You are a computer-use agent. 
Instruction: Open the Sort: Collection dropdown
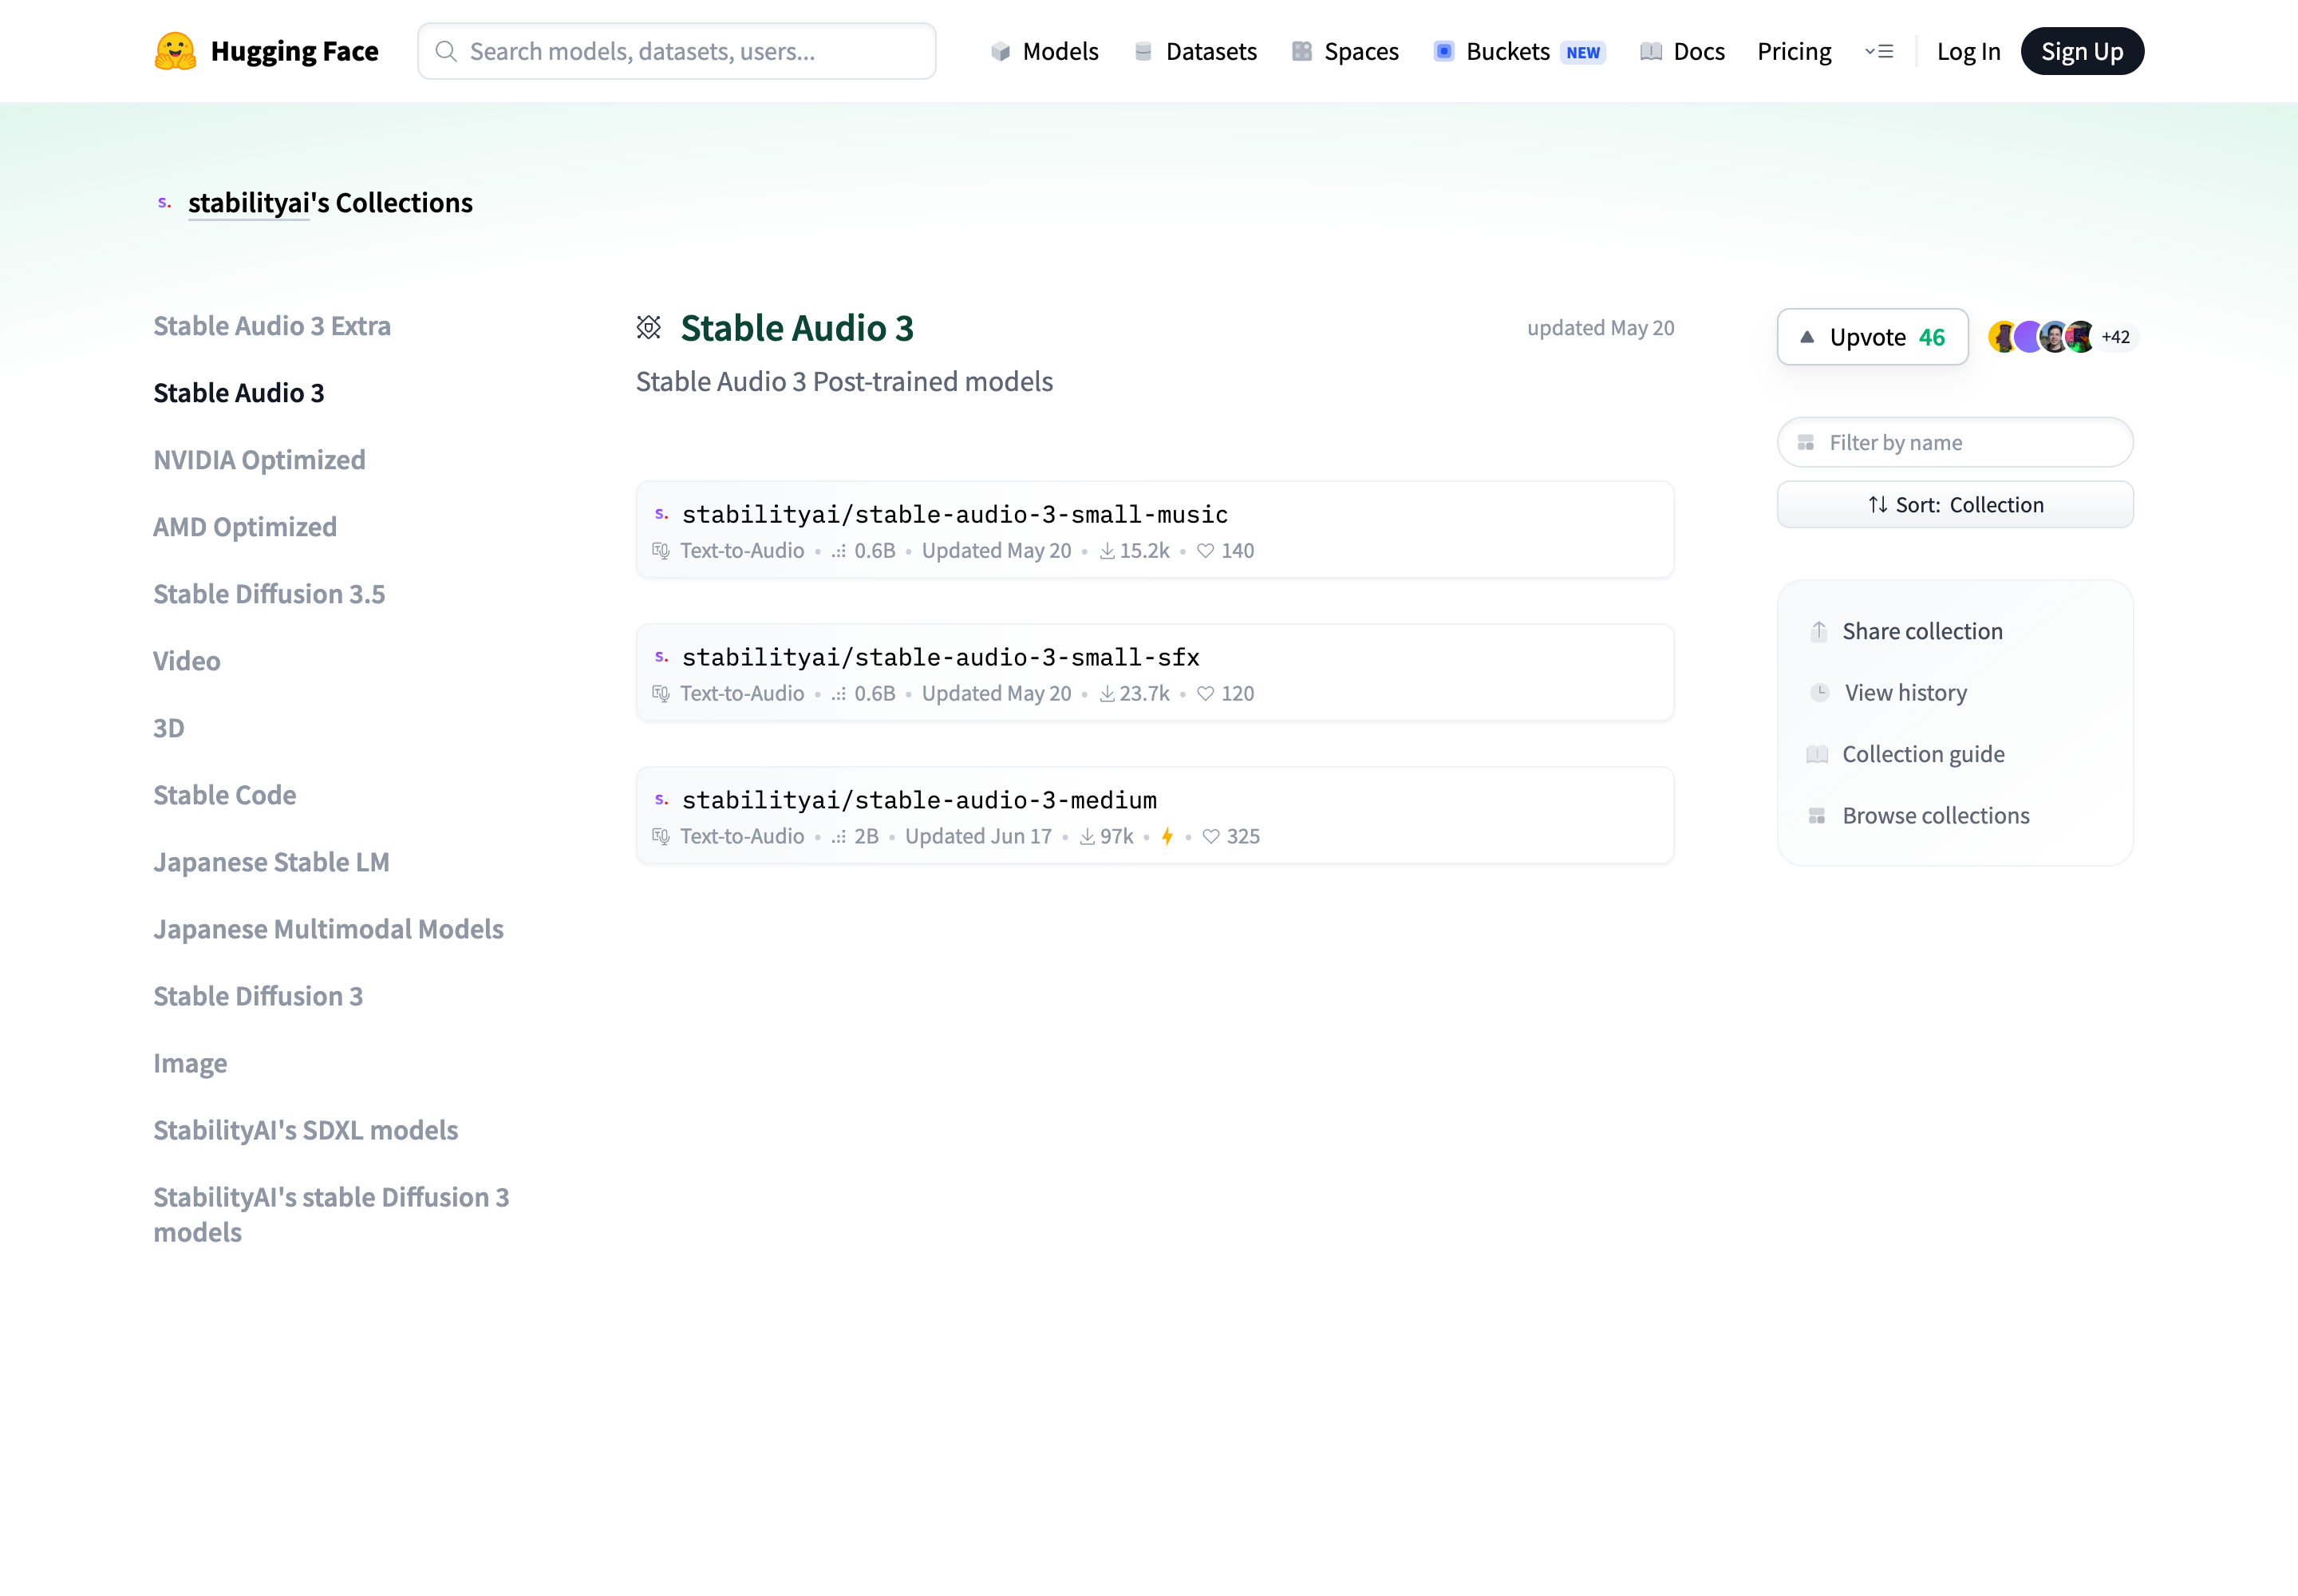1955,505
